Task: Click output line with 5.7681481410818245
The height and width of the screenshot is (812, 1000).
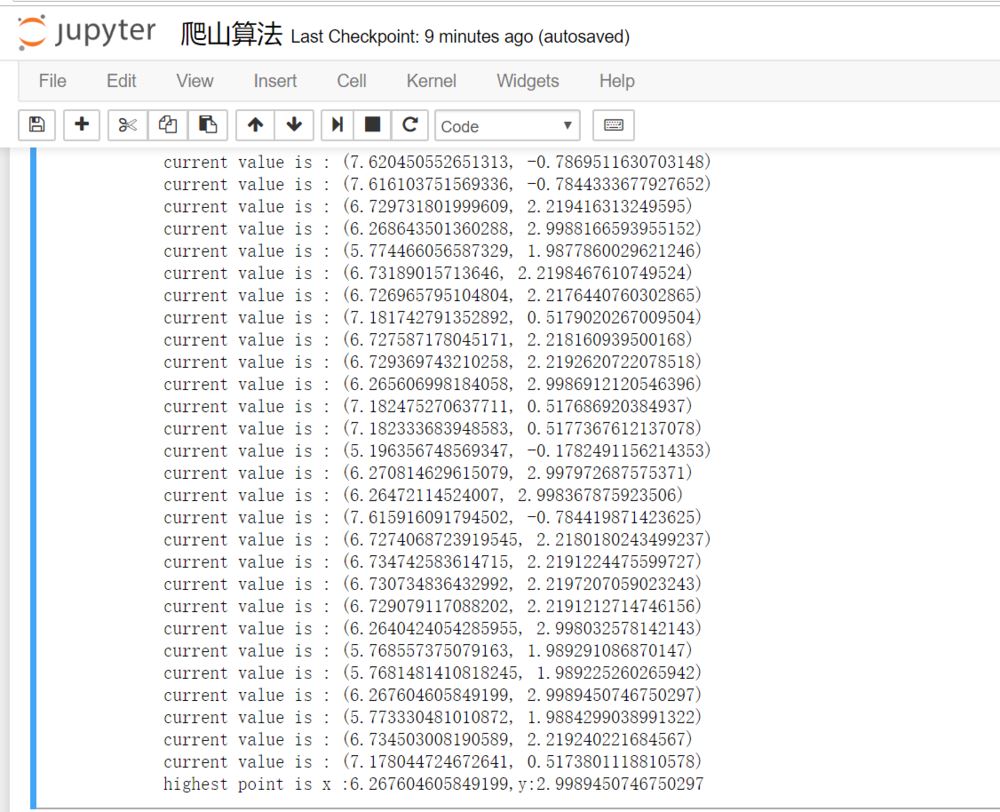Action: tap(432, 672)
